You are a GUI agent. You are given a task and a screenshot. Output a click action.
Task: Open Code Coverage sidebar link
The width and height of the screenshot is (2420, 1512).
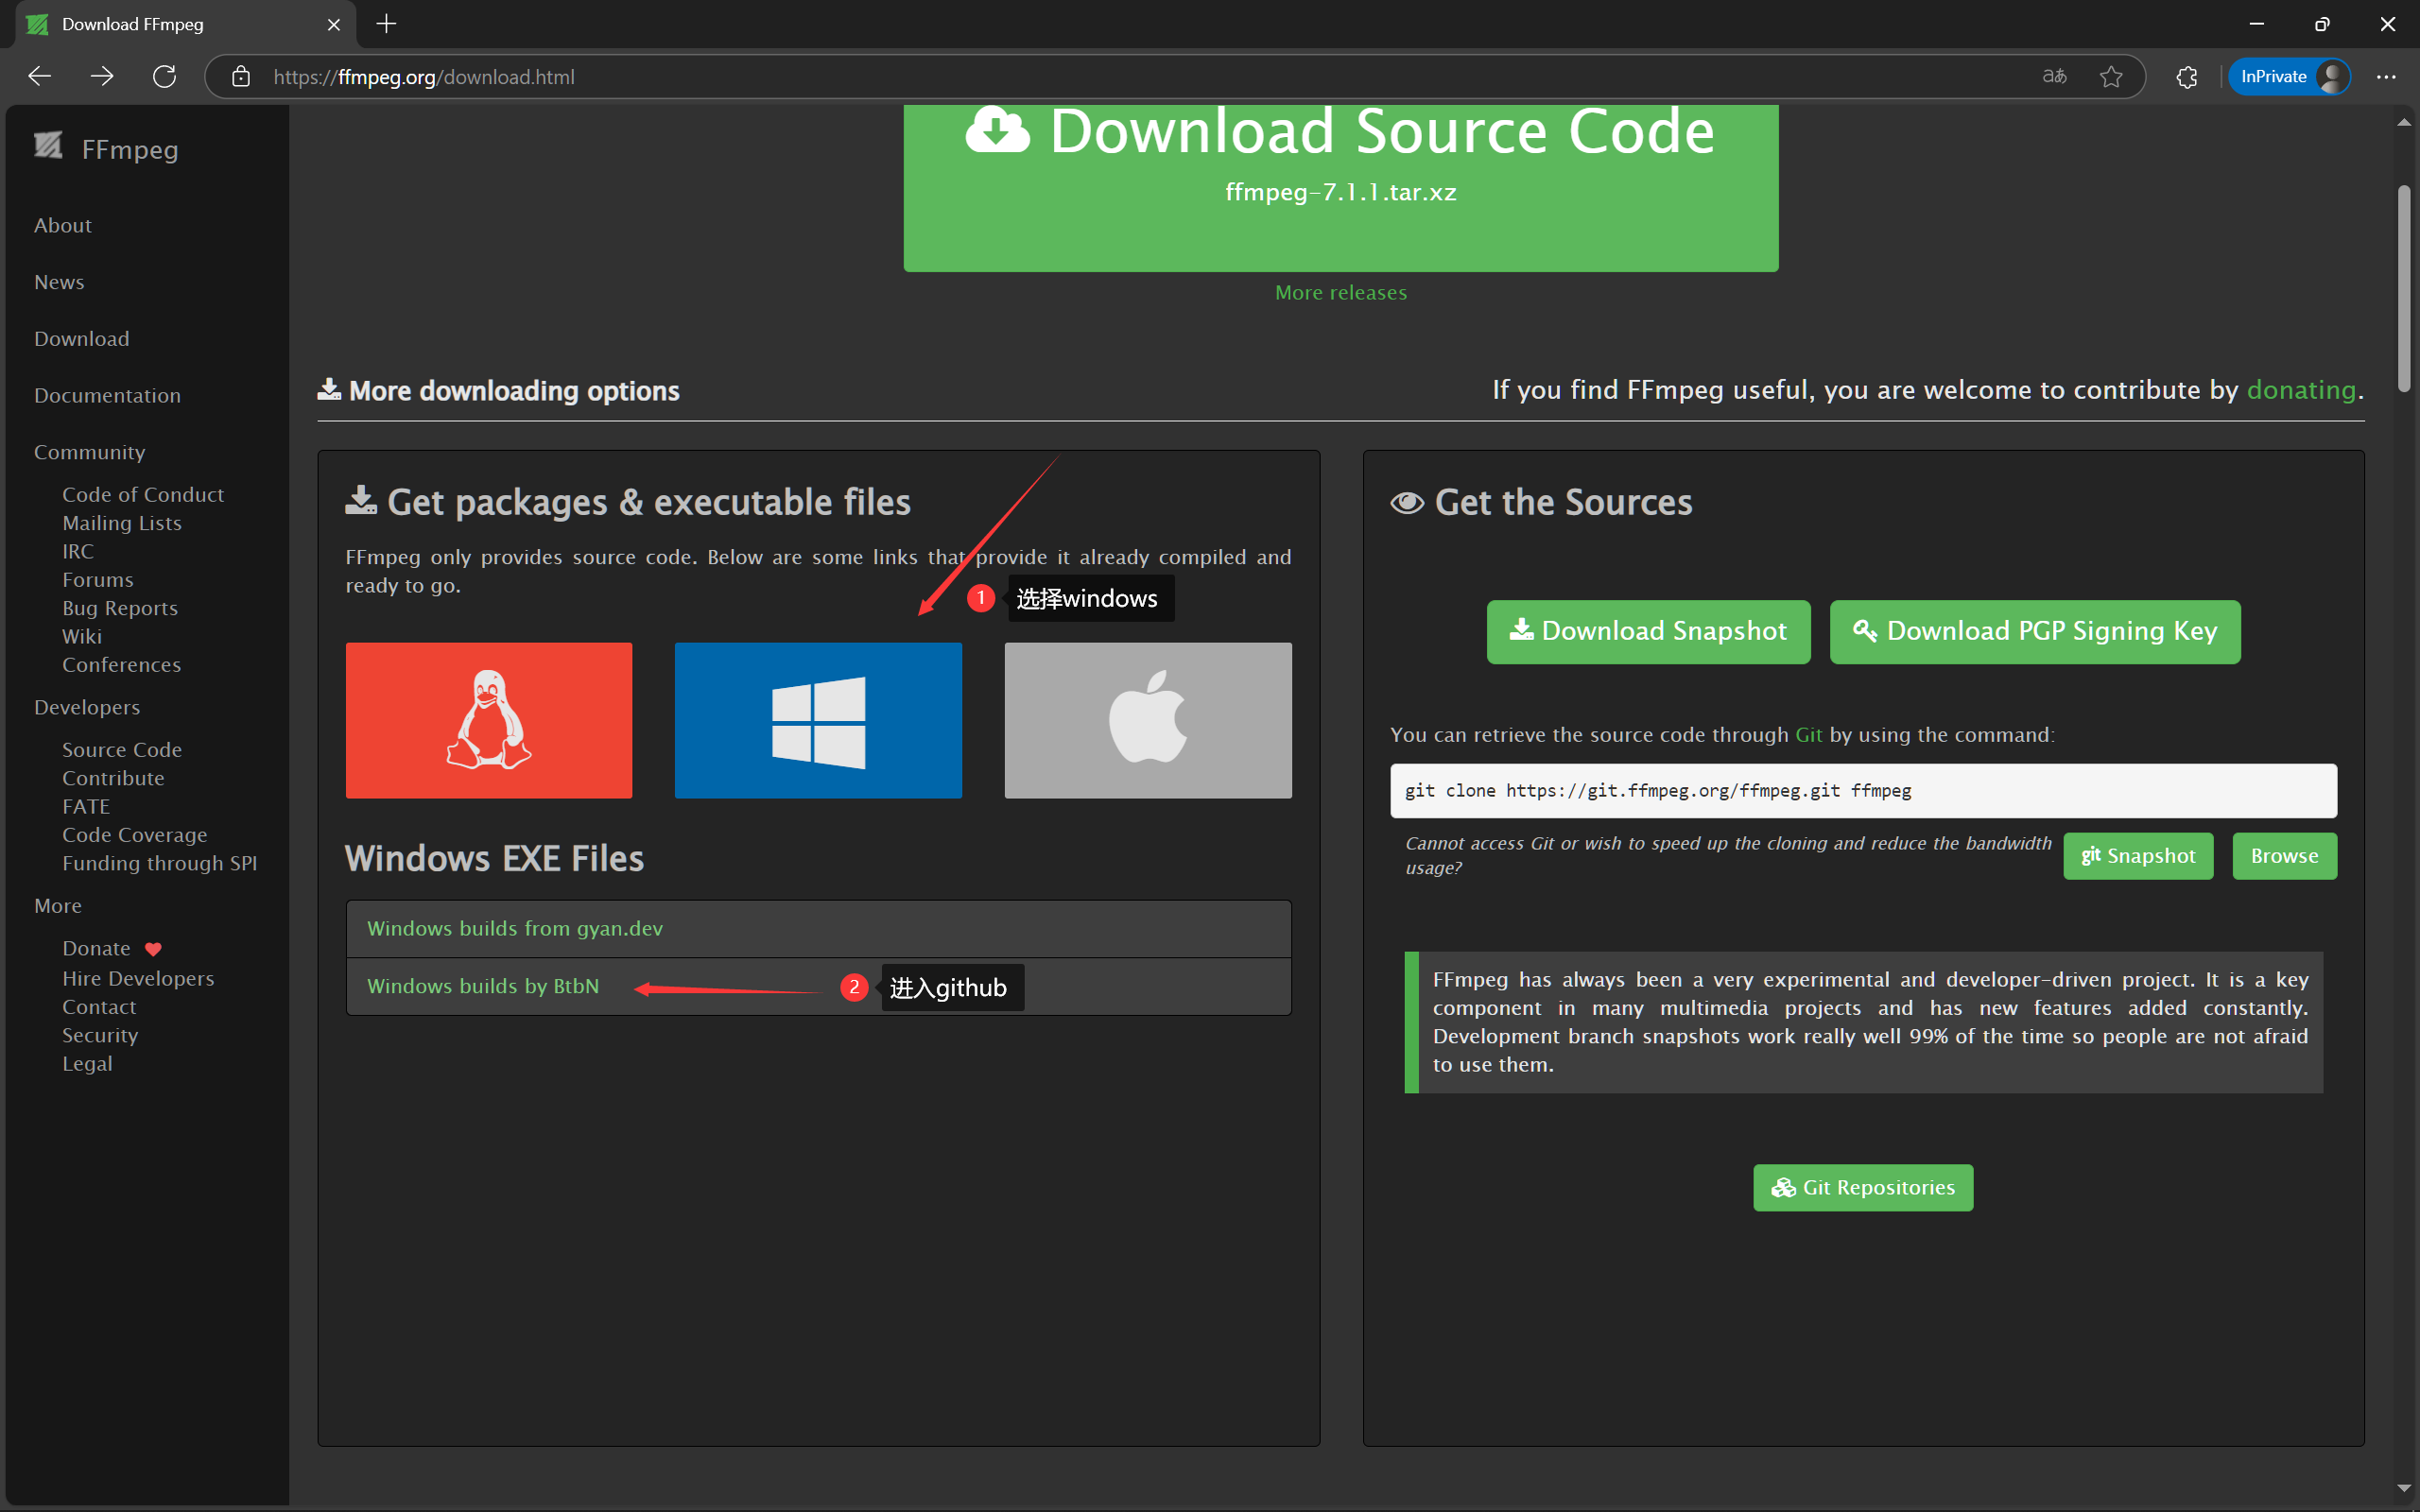tap(135, 835)
